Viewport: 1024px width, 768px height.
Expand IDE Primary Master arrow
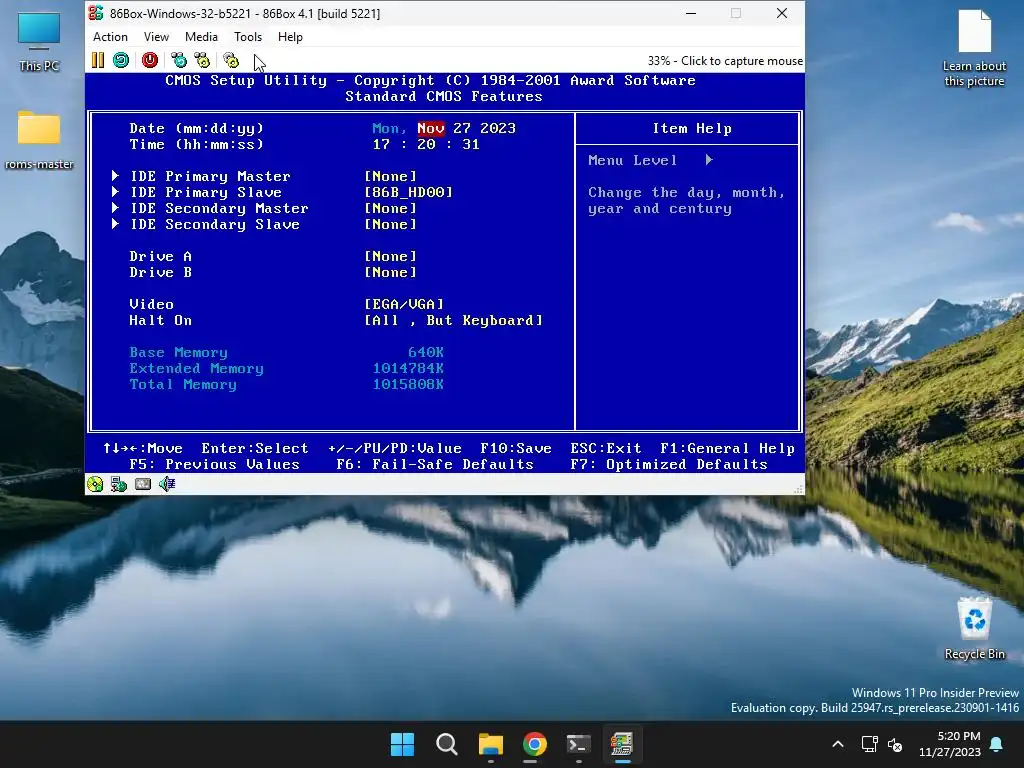coord(116,176)
